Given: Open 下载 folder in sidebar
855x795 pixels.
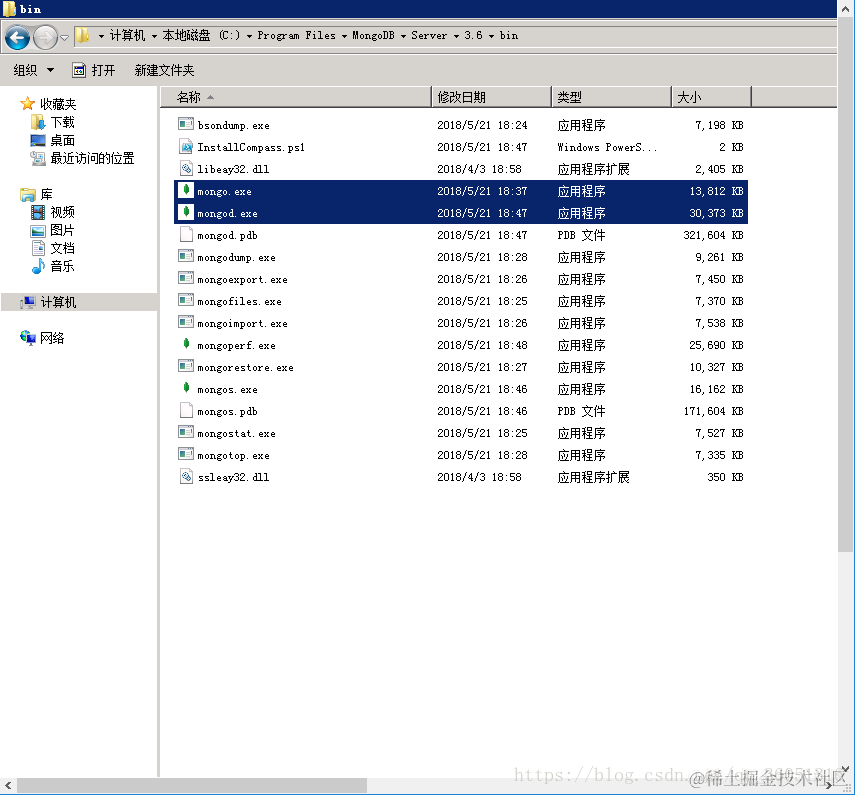Looking at the screenshot, I should (x=53, y=122).
